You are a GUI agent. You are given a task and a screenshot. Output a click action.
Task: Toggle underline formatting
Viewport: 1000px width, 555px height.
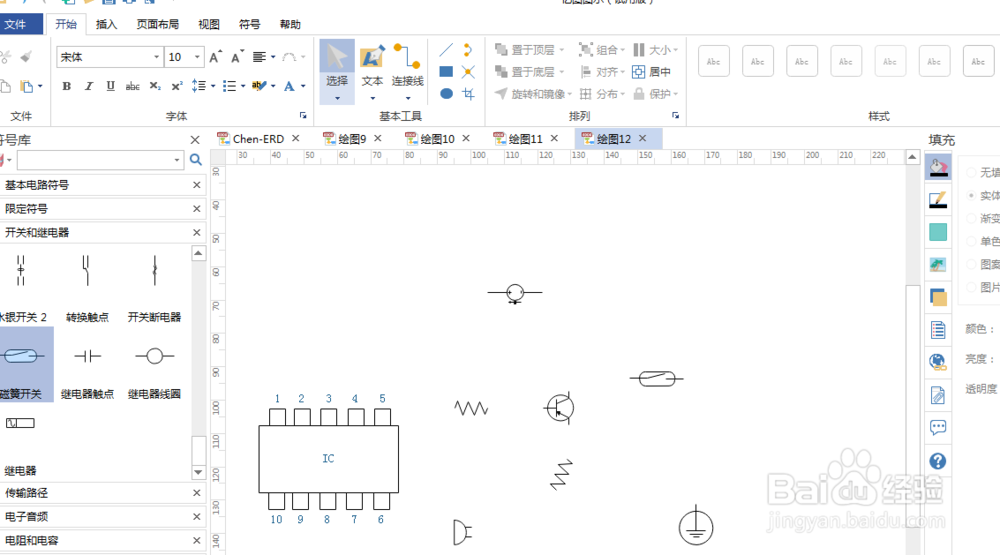[x=110, y=85]
